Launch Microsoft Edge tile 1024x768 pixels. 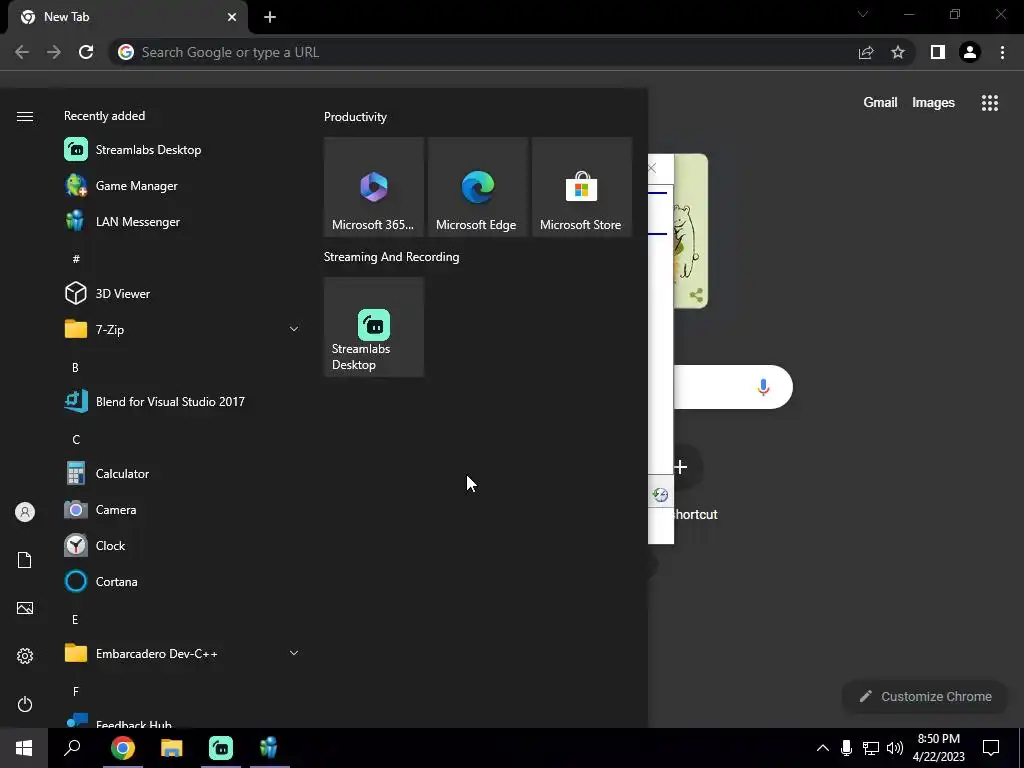pos(477,187)
